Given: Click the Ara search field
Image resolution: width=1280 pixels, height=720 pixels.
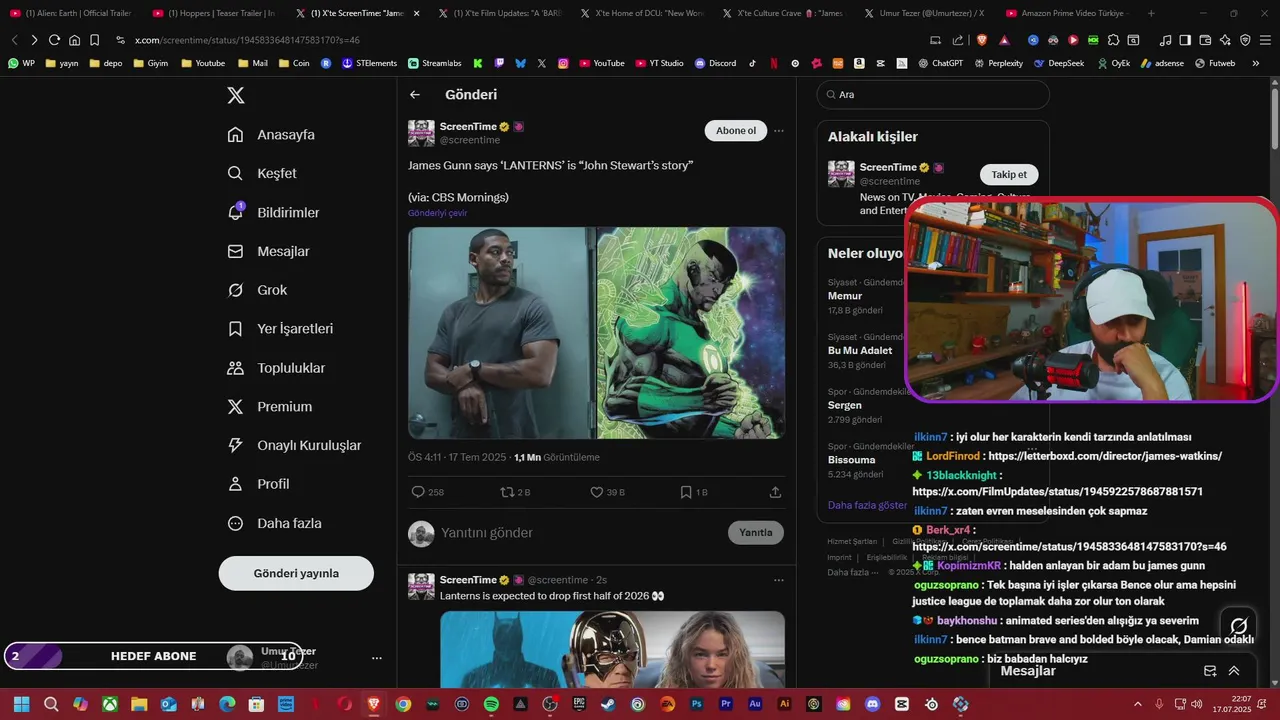Looking at the screenshot, I should [x=933, y=95].
